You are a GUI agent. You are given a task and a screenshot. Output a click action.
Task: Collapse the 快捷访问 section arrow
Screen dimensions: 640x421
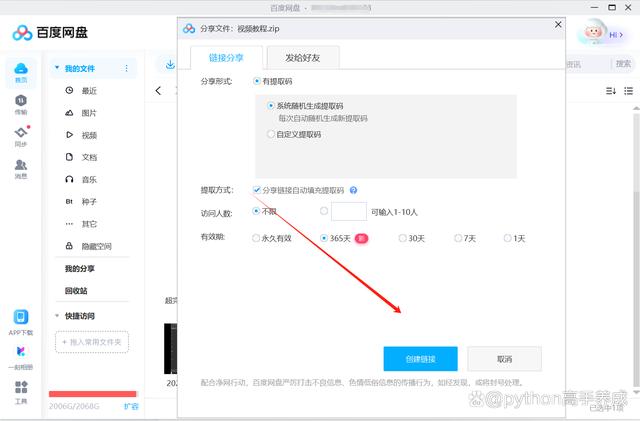(57, 316)
